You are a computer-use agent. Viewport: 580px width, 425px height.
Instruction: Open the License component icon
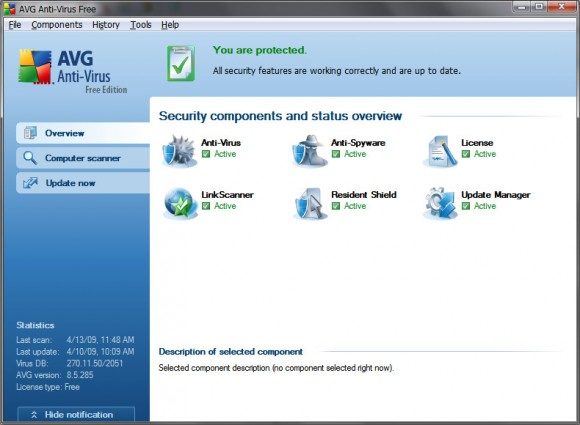[x=440, y=151]
